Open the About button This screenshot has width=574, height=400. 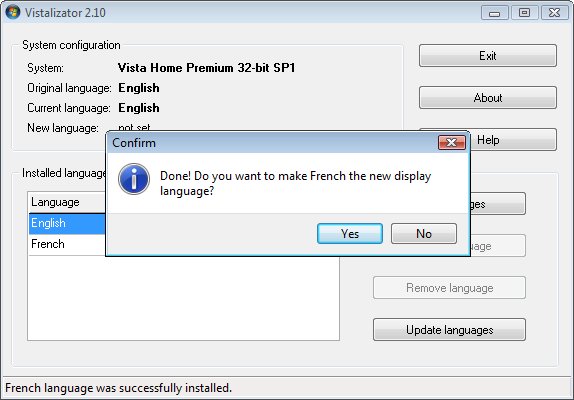click(x=488, y=98)
